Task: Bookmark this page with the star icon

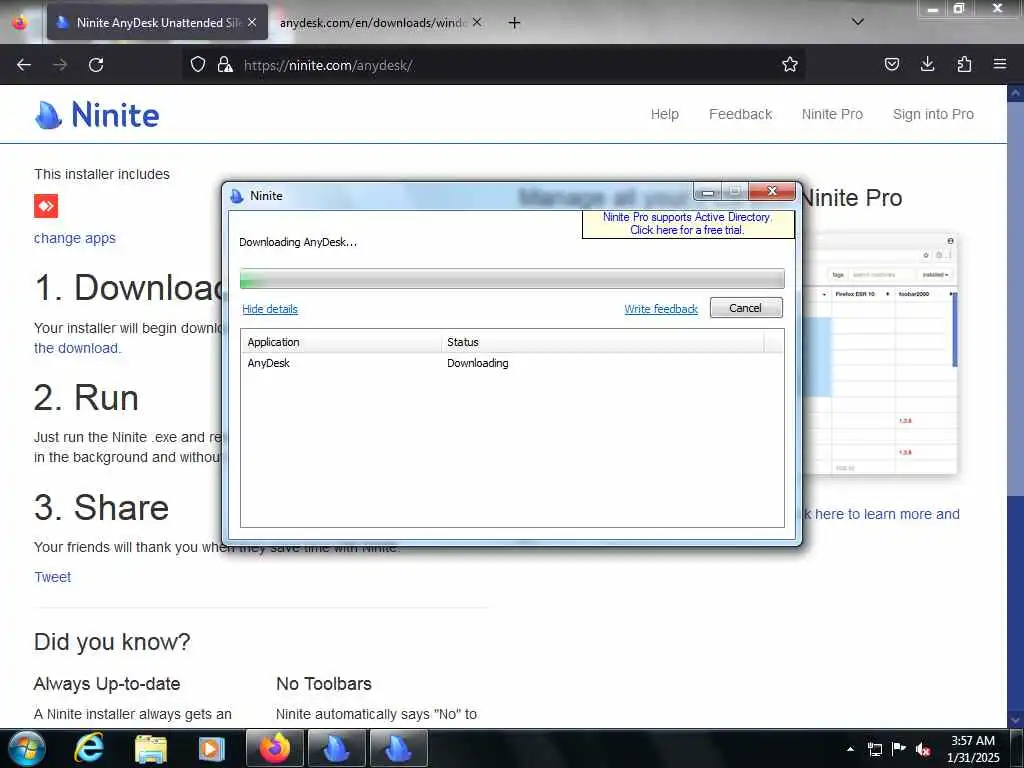Action: (790, 64)
